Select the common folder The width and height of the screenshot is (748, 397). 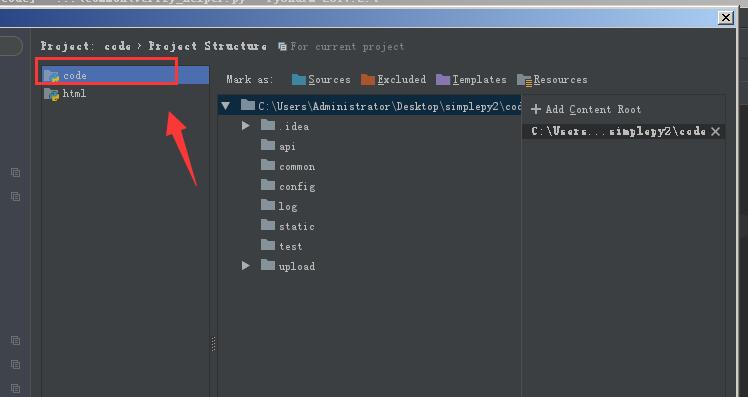(288, 166)
